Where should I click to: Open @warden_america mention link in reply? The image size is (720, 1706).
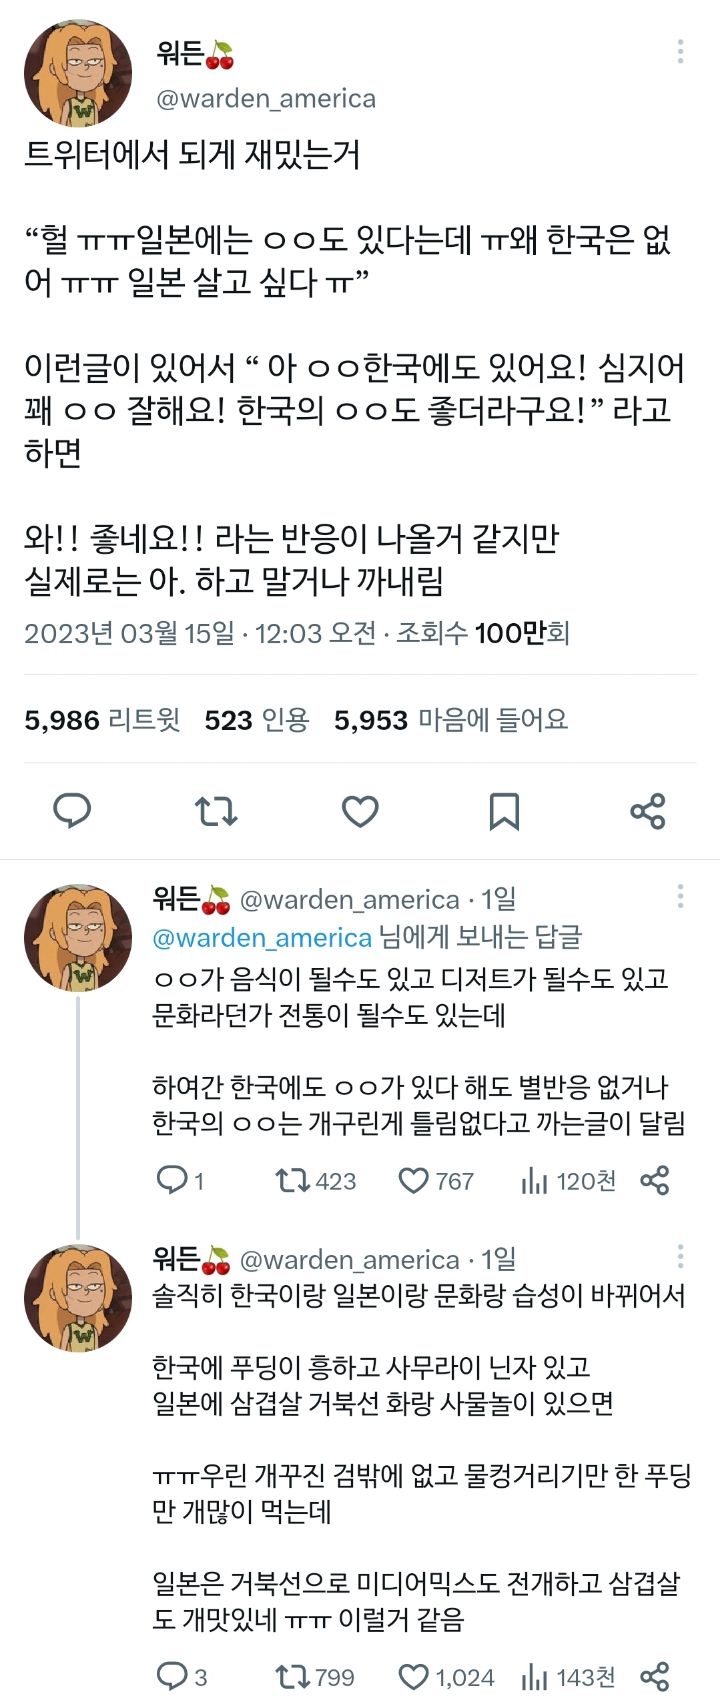(262, 938)
